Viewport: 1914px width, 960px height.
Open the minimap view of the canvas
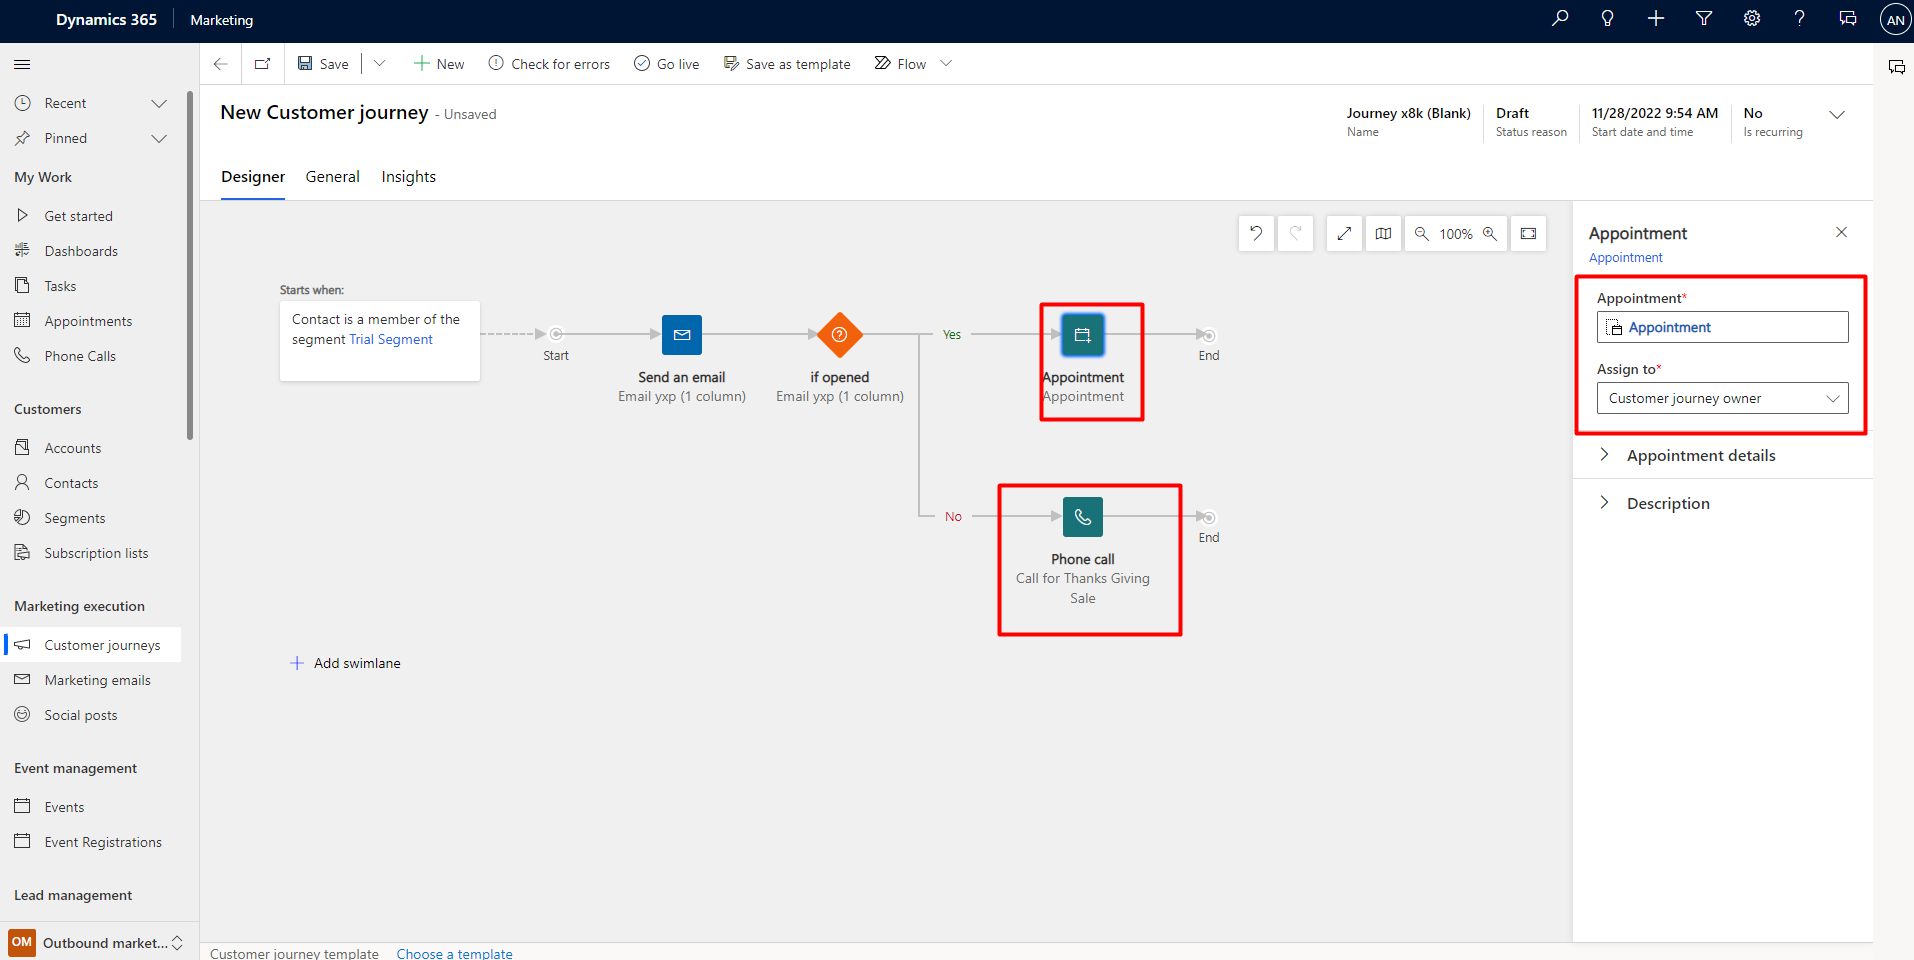[x=1383, y=233]
